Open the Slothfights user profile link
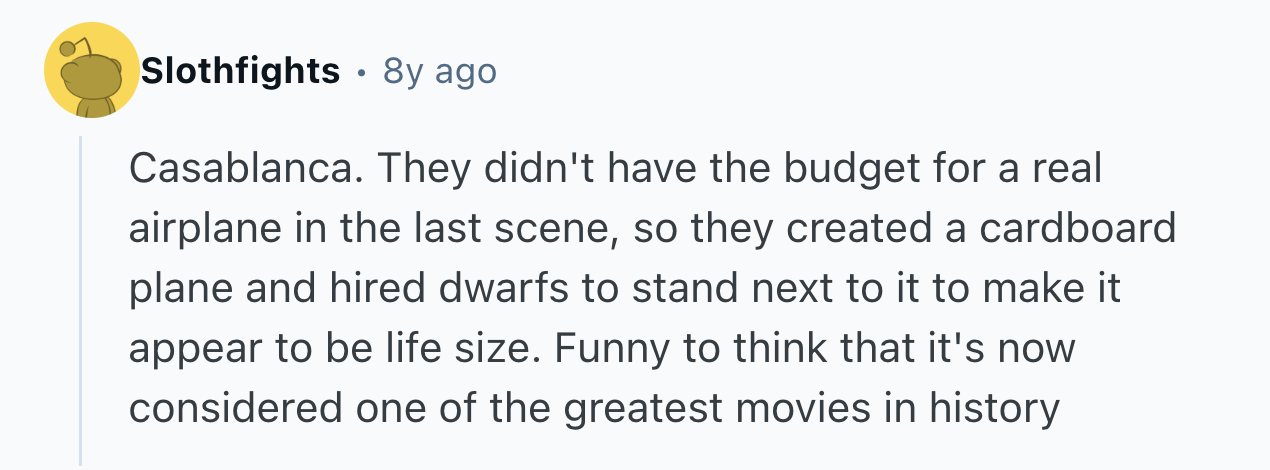This screenshot has height=470, width=1270. 240,72
